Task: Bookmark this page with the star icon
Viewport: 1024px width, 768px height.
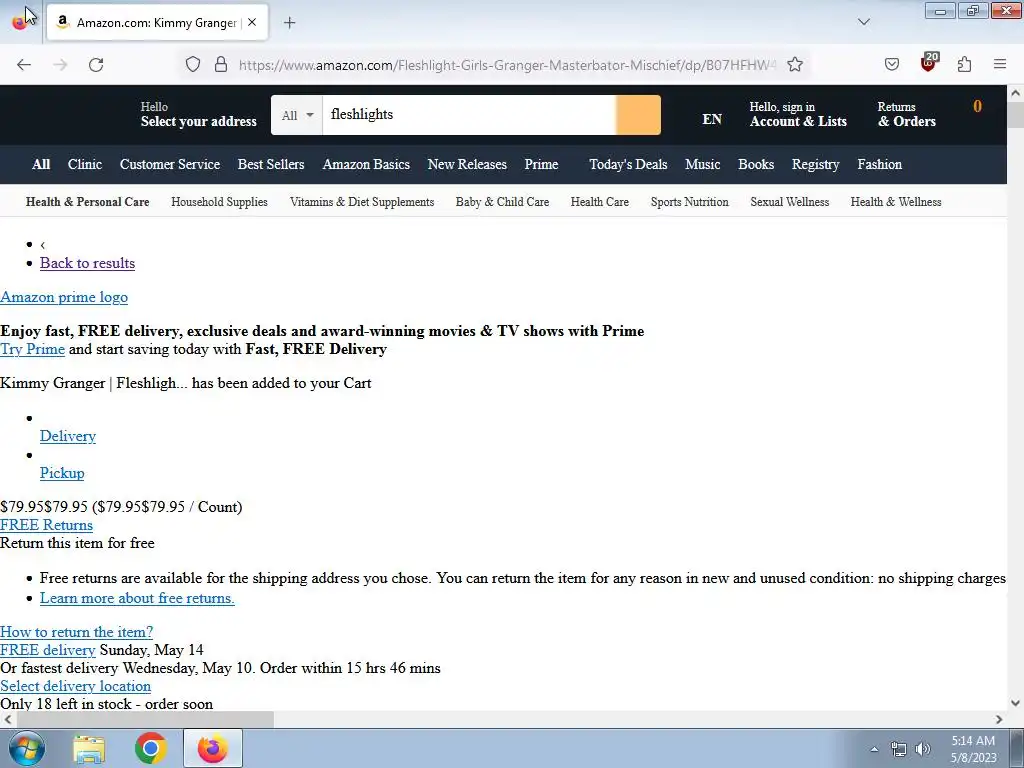Action: (795, 64)
